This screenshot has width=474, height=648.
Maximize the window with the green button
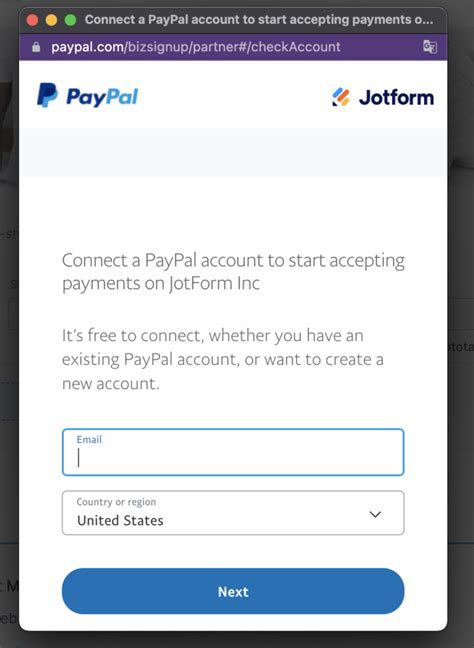coord(71,20)
